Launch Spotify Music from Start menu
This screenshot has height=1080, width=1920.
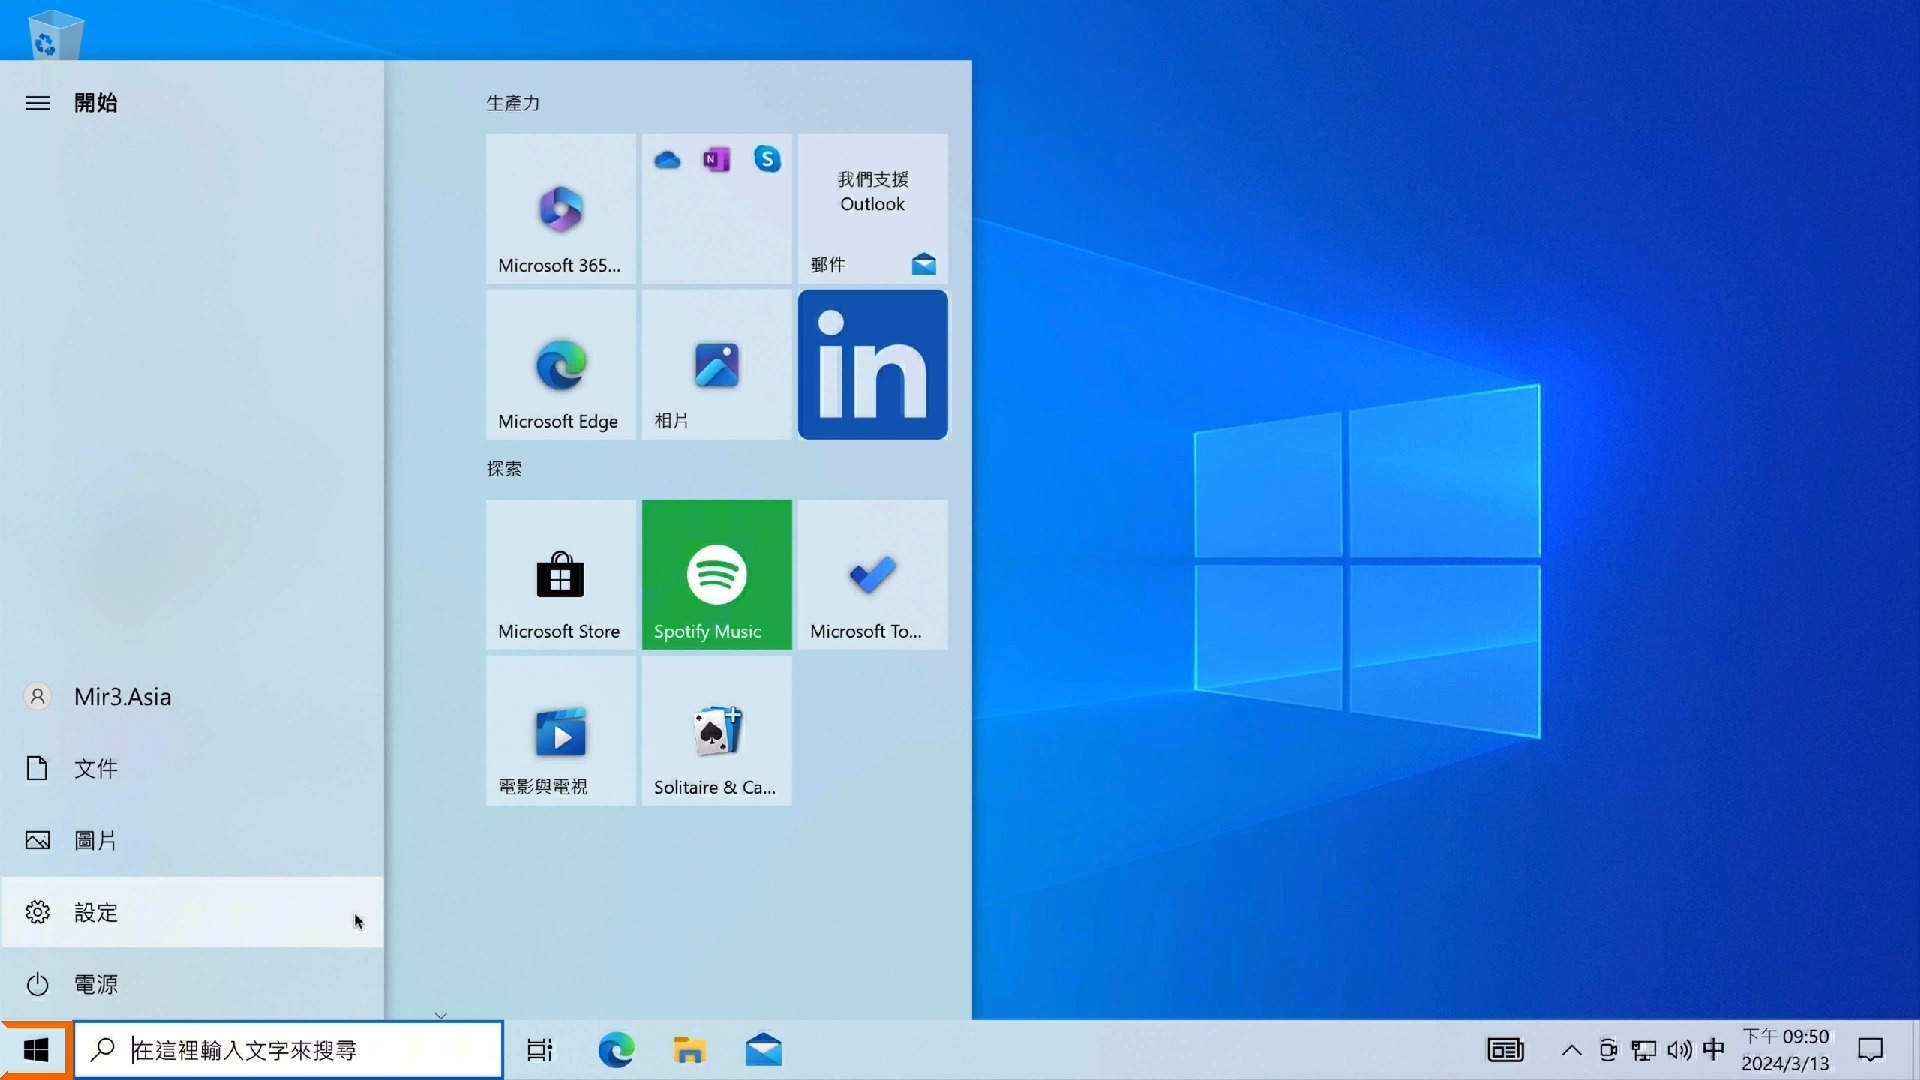715,575
